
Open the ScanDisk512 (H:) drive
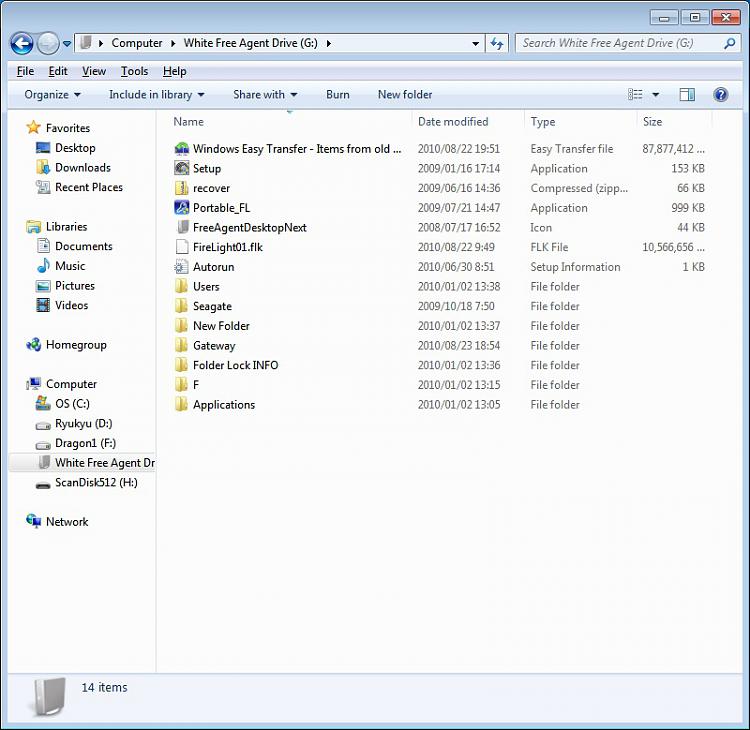(96, 482)
